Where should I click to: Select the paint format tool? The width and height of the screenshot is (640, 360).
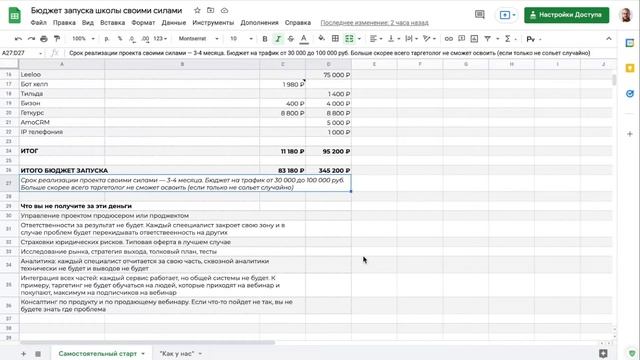click(57, 39)
